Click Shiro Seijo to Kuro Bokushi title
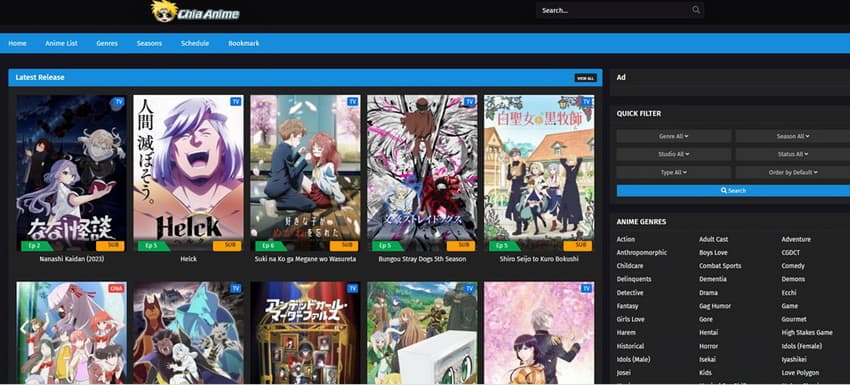The width and height of the screenshot is (850, 385). 539,259
